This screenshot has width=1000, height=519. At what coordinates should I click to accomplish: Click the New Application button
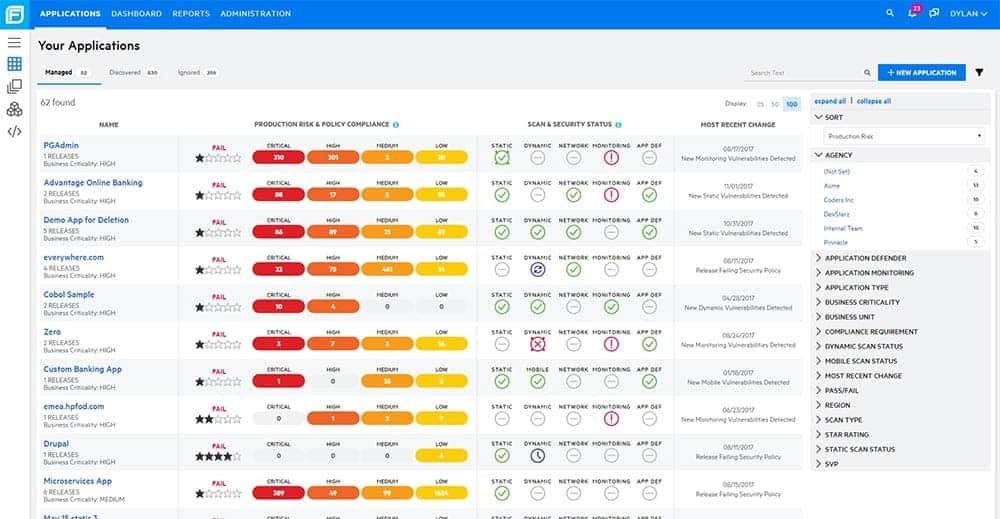922,73
